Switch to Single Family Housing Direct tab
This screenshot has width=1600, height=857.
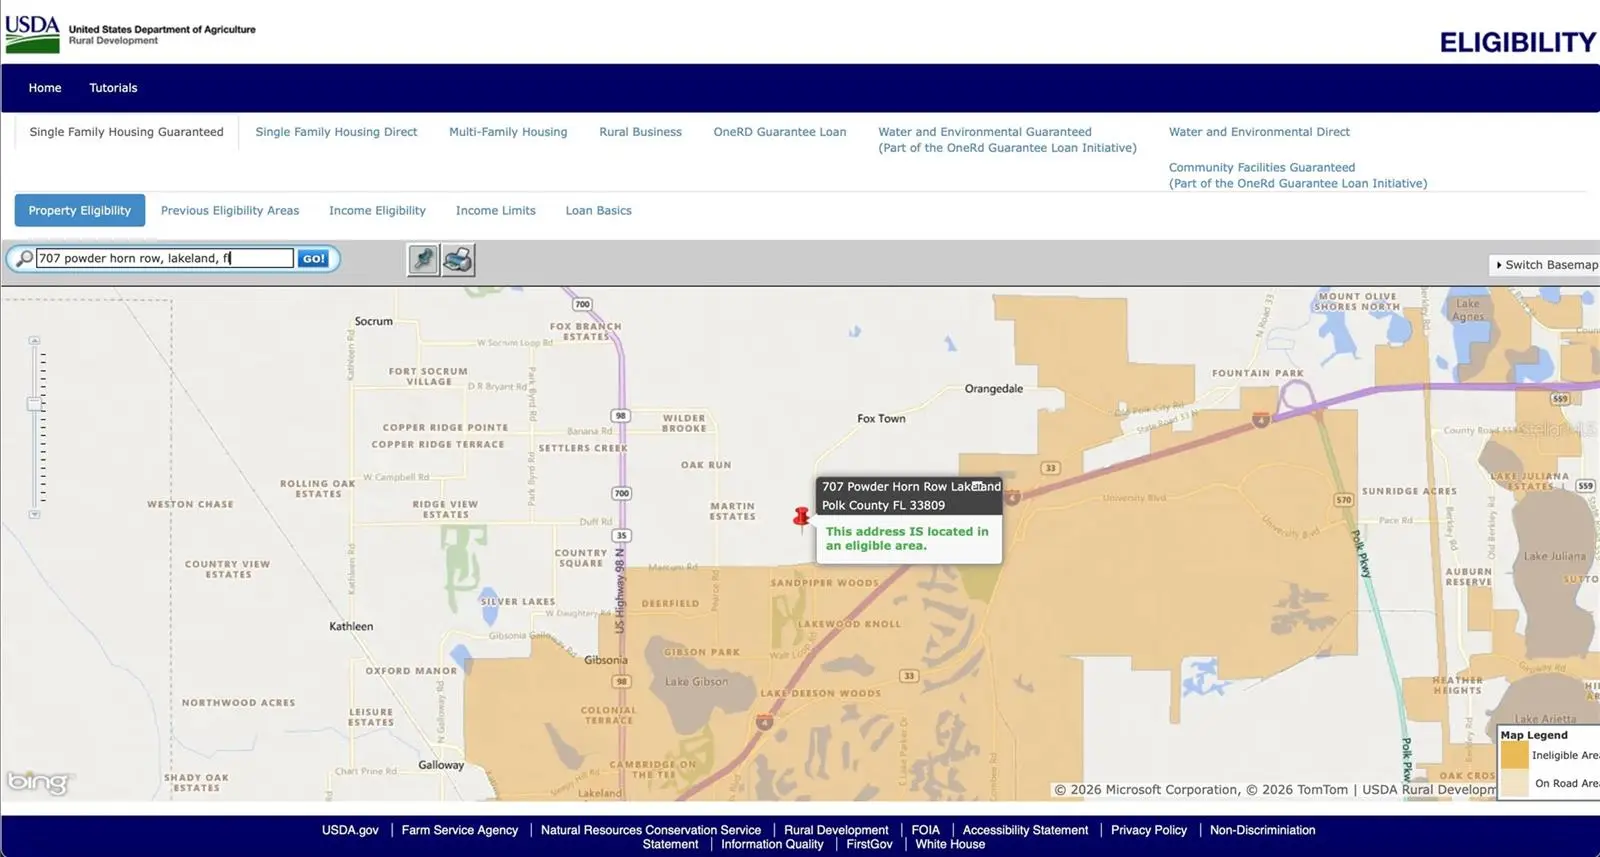336,132
